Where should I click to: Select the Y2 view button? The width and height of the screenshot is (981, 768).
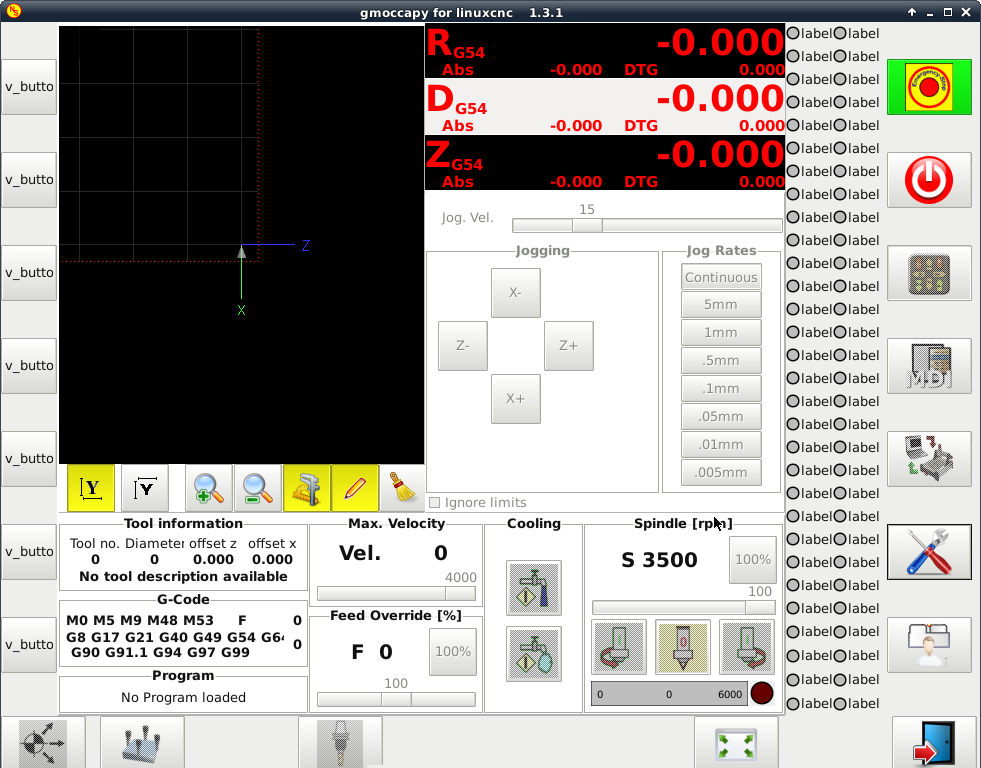pyautogui.click(x=145, y=488)
